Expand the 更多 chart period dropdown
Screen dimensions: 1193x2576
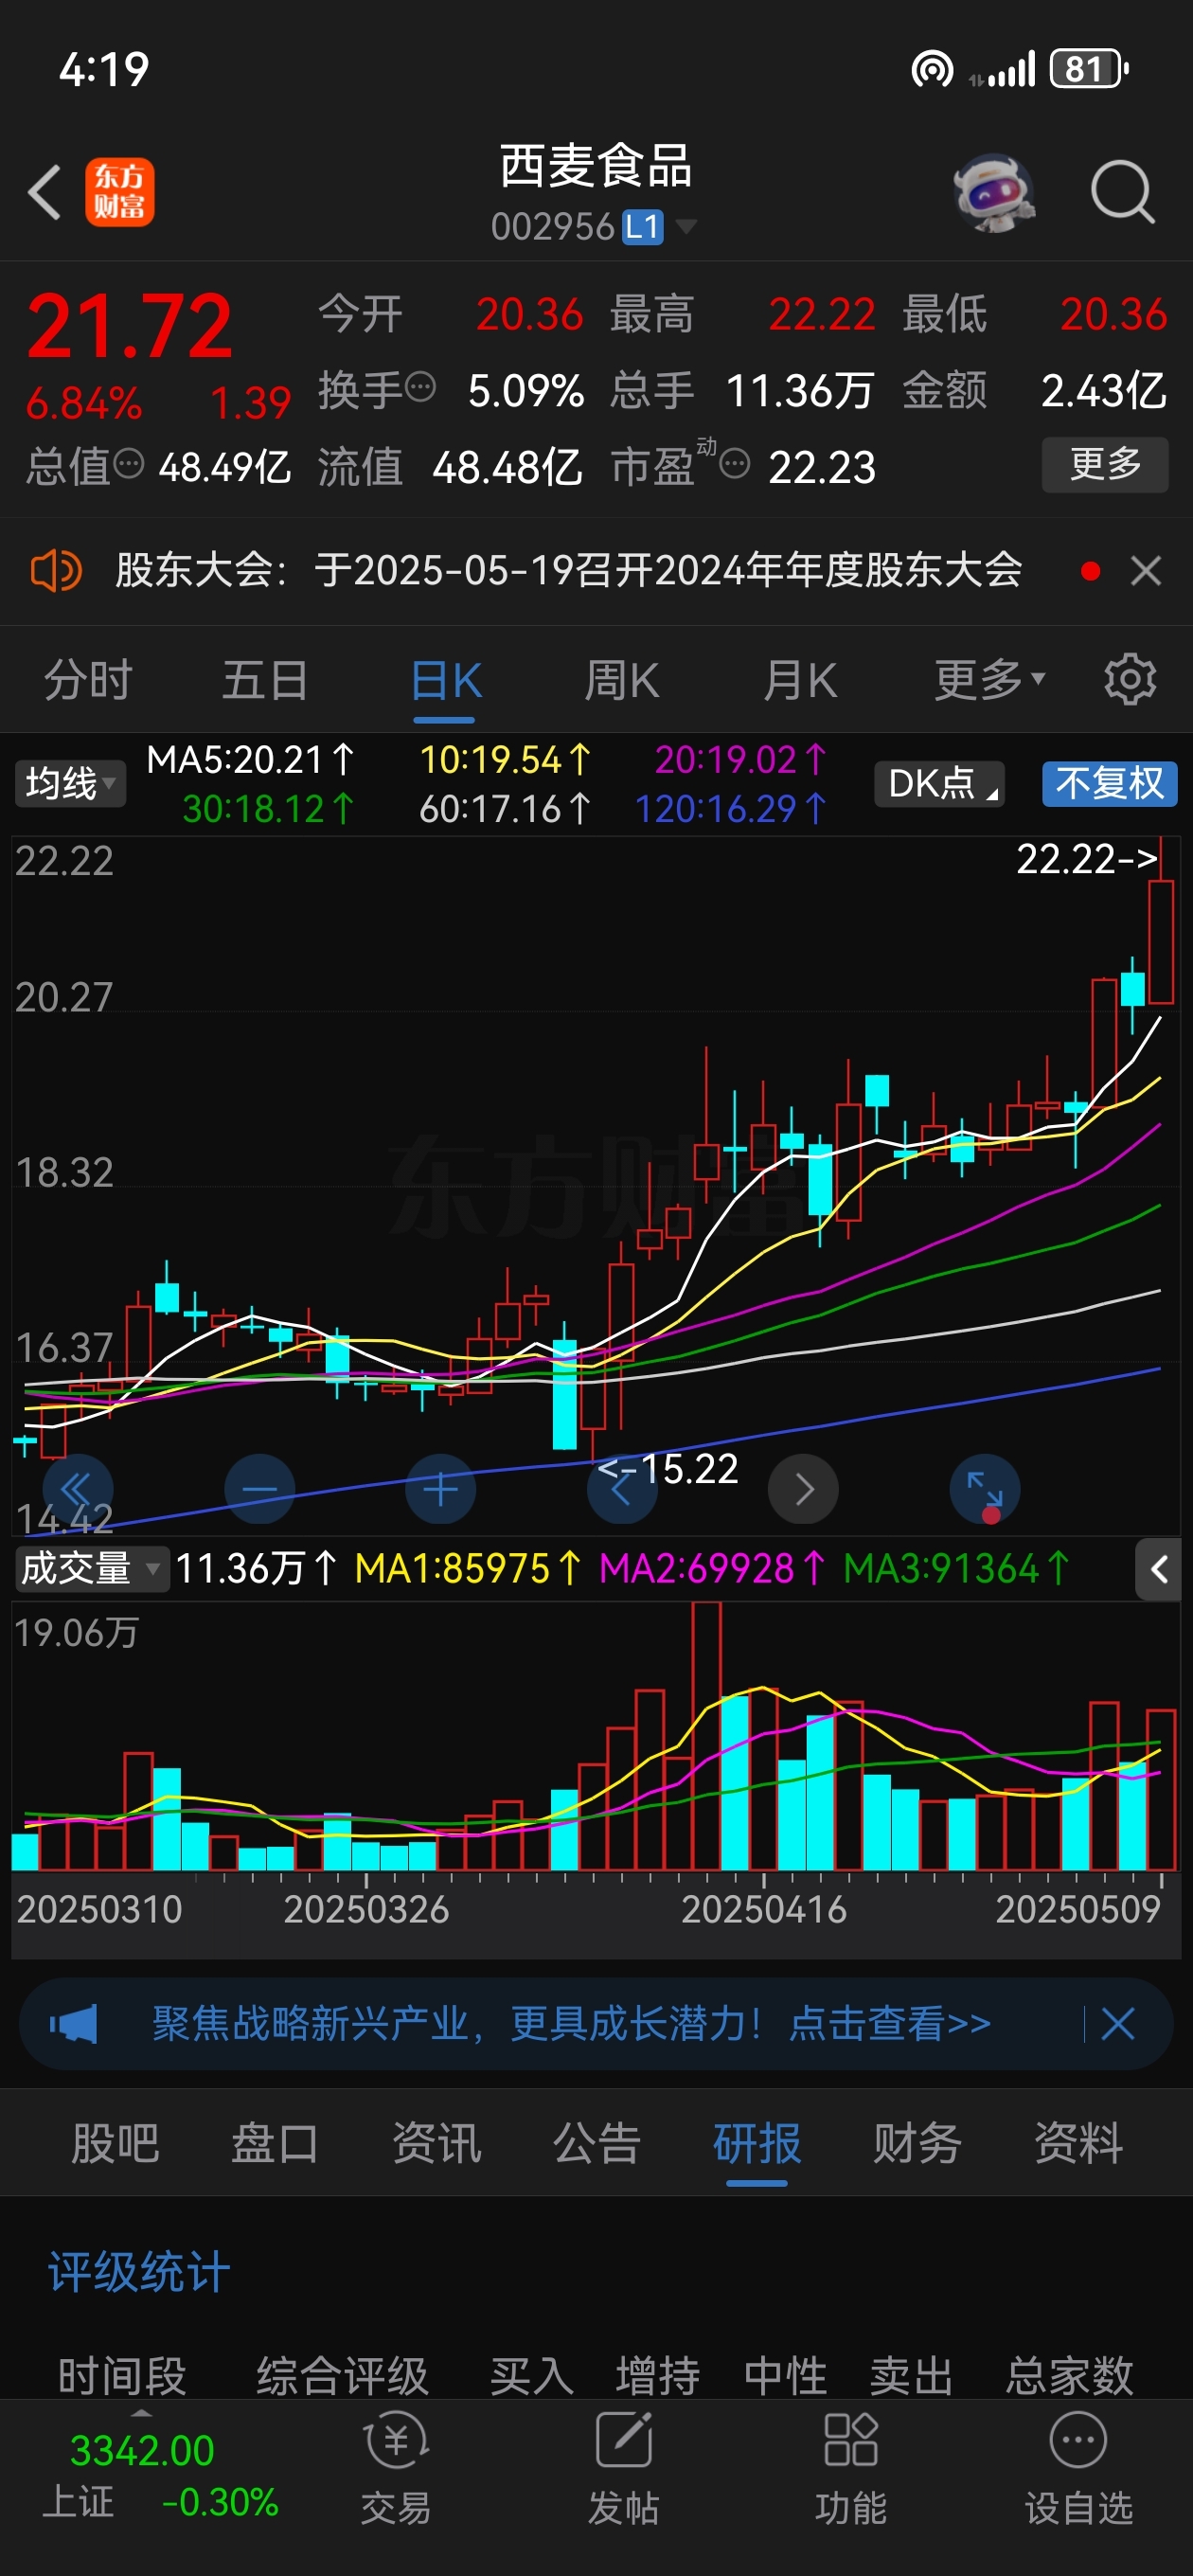coord(989,680)
